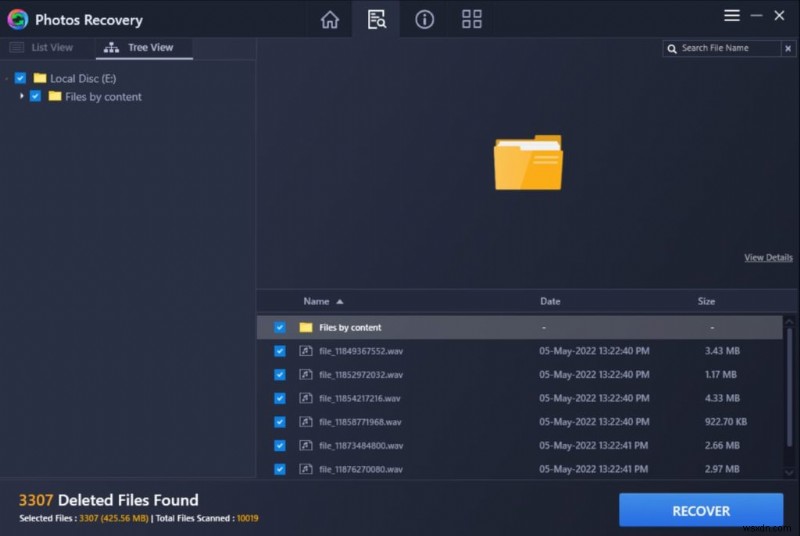Sort by Name column arrow
Viewport: 800px width, 536px height.
340,301
